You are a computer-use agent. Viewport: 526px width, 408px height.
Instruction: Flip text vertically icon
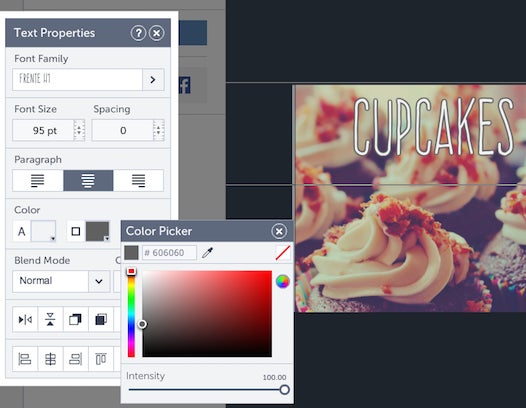coord(50,319)
